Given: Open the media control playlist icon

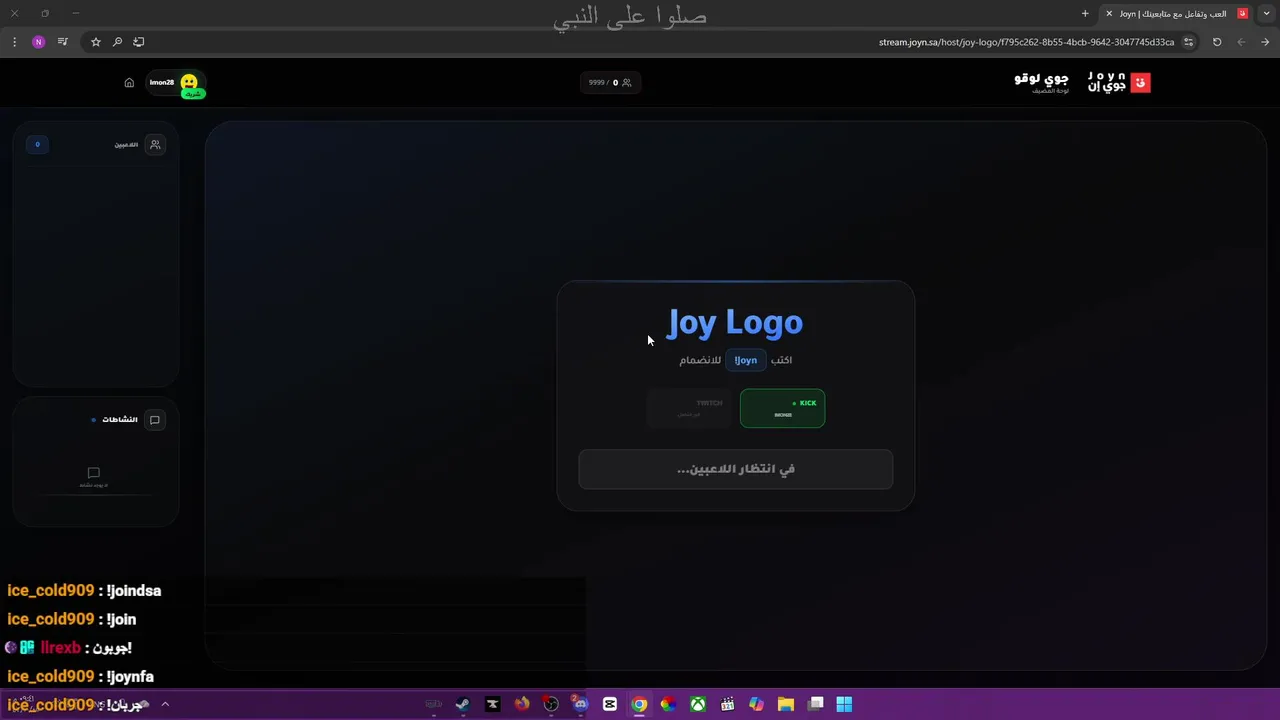Looking at the screenshot, I should coord(63,42).
